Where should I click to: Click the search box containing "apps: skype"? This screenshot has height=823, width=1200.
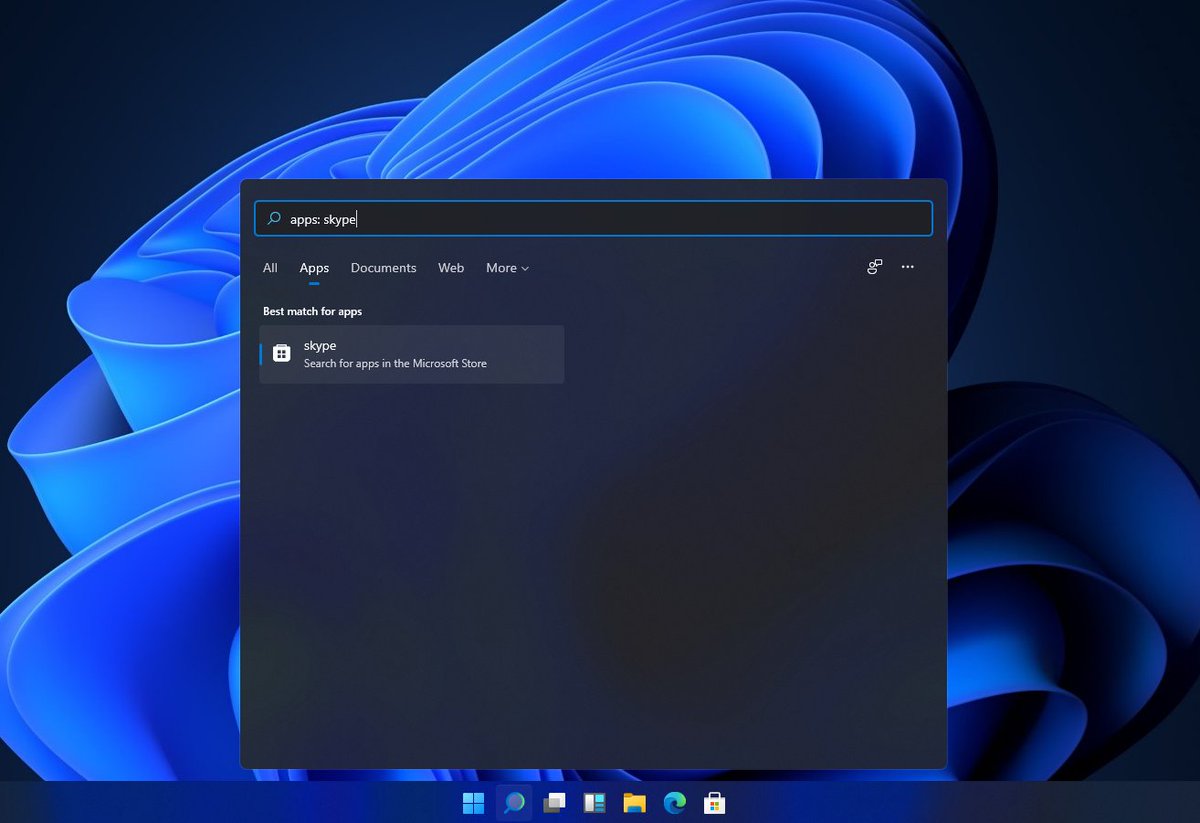[x=593, y=219]
